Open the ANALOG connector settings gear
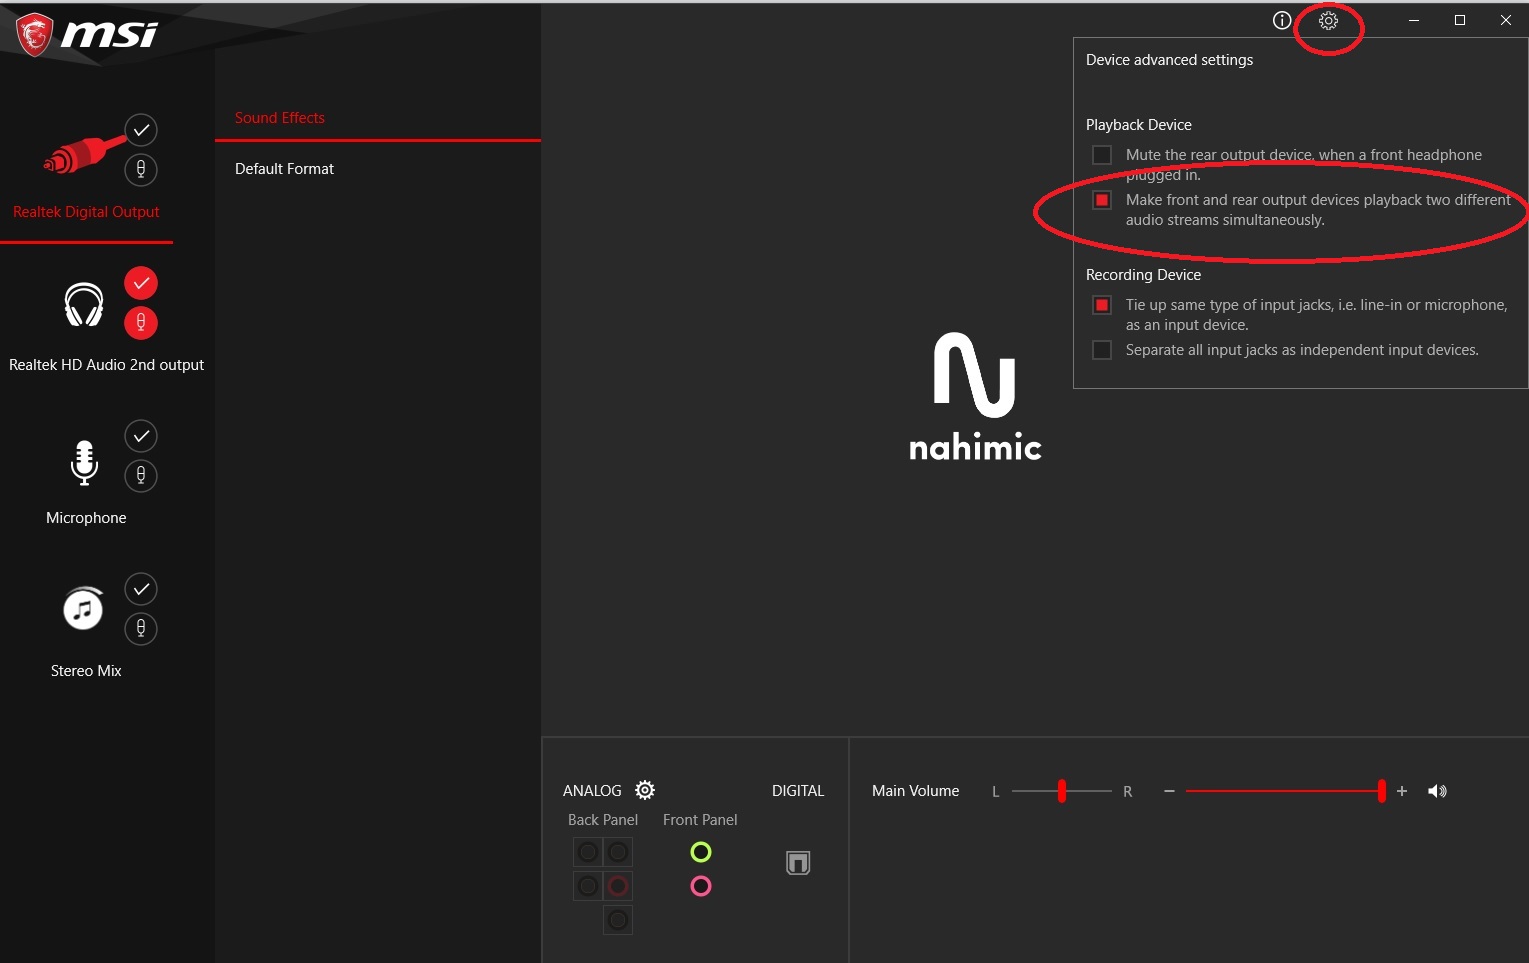 click(645, 790)
